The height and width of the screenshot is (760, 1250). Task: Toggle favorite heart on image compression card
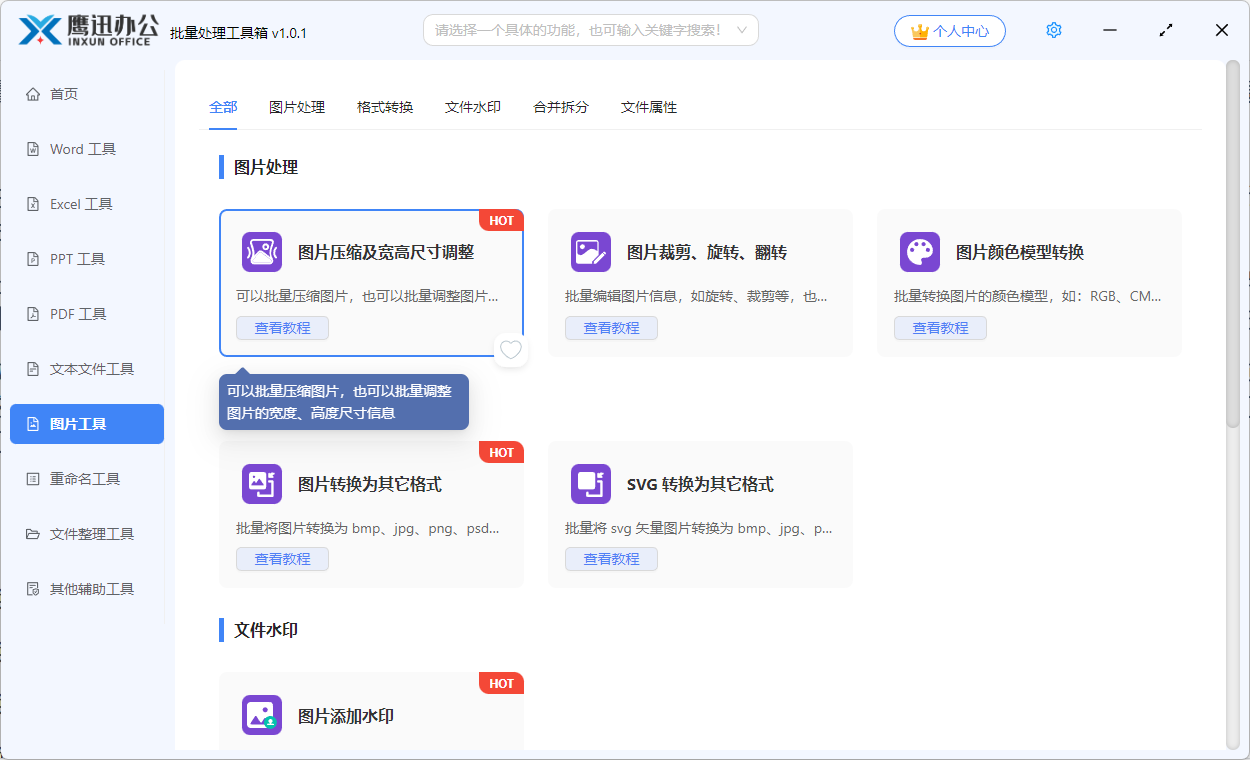[511, 350]
